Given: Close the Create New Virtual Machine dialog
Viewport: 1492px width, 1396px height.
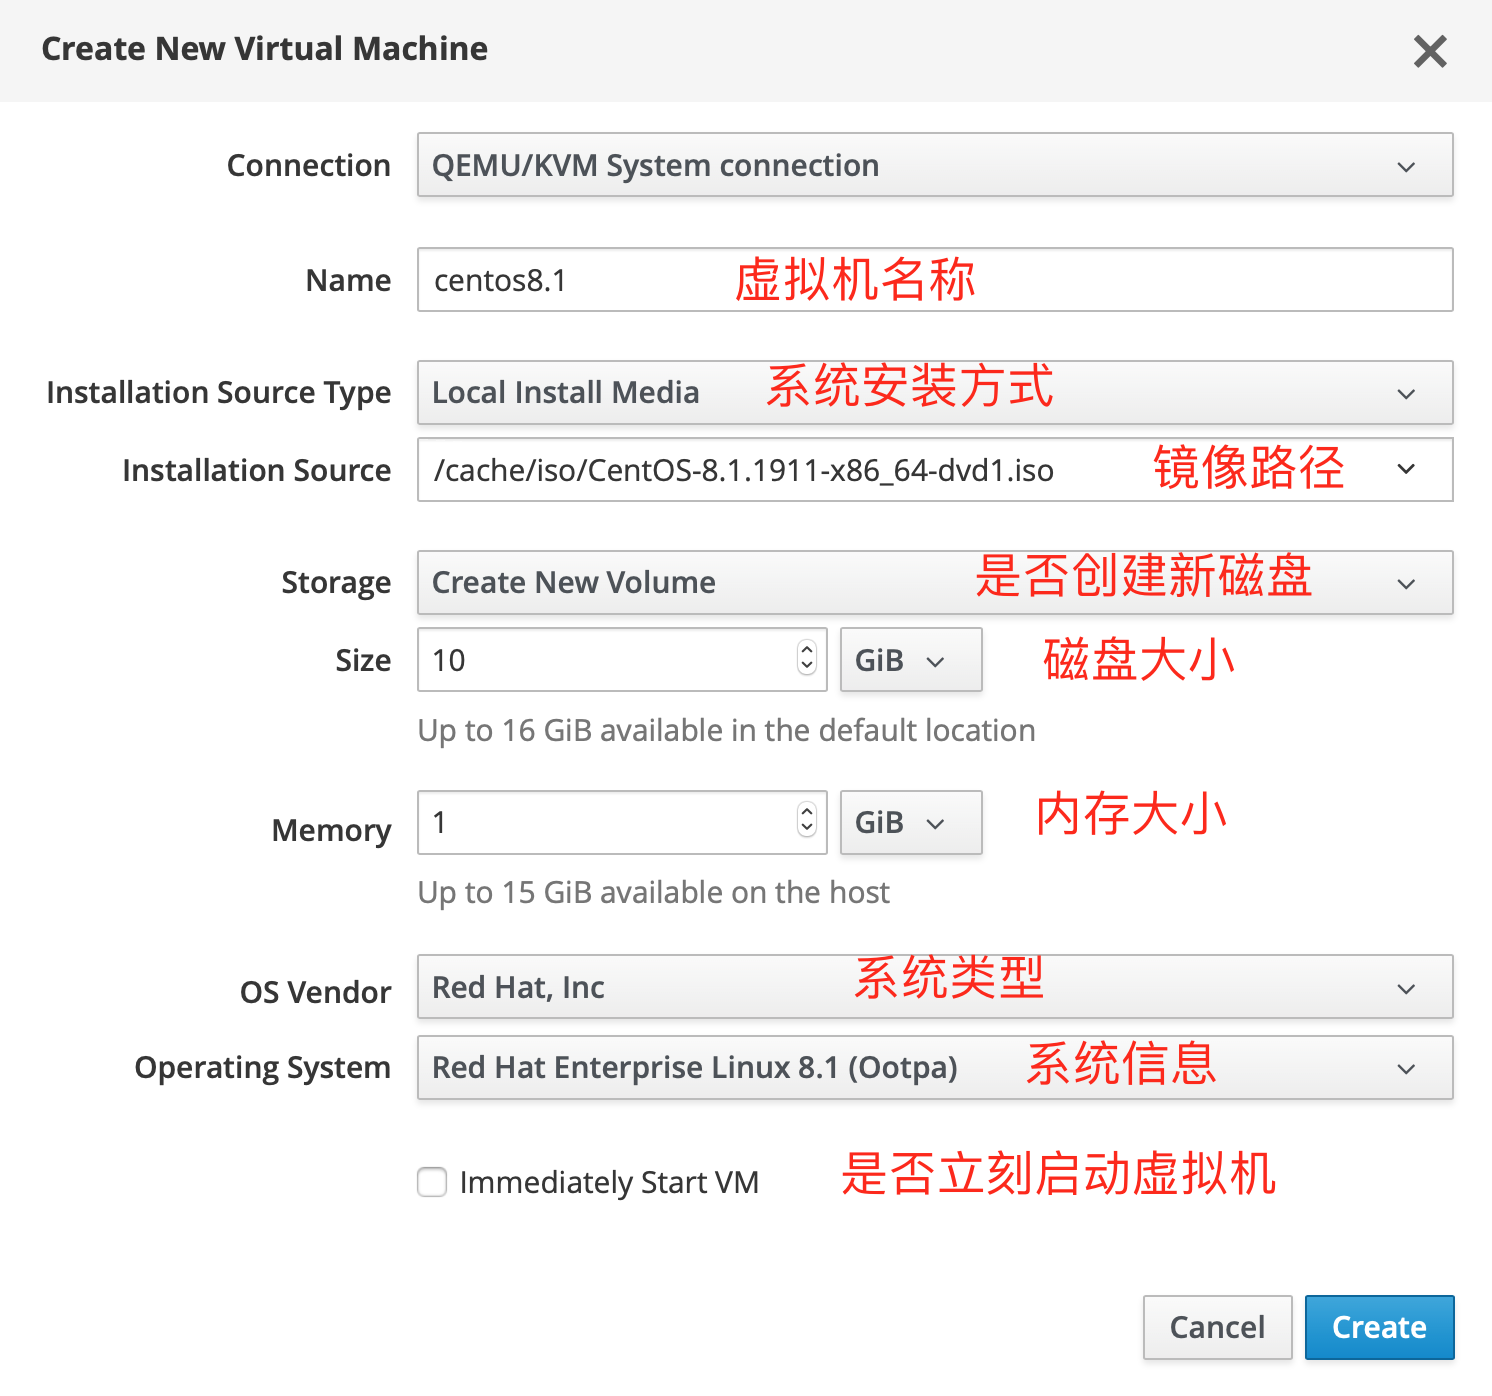Looking at the screenshot, I should (1430, 51).
